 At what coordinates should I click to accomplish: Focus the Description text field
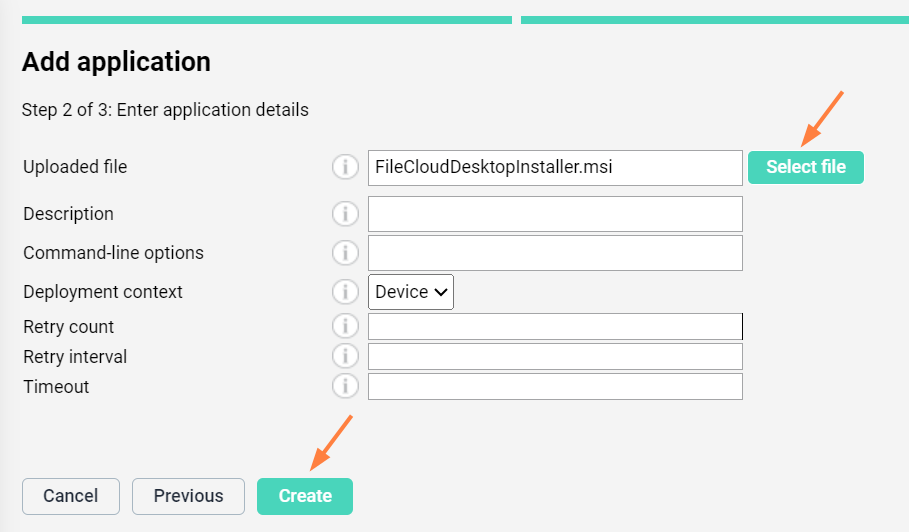(x=555, y=214)
